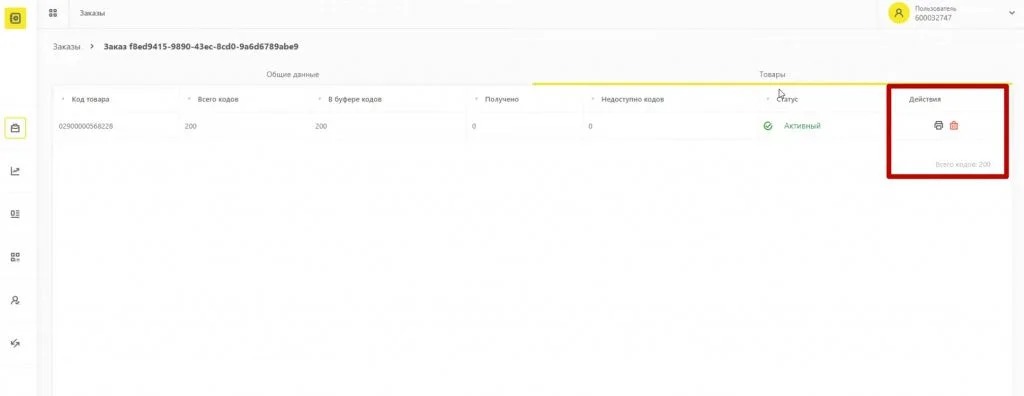Open the list documents sidebar icon
This screenshot has width=1024, height=396.
coord(15,214)
